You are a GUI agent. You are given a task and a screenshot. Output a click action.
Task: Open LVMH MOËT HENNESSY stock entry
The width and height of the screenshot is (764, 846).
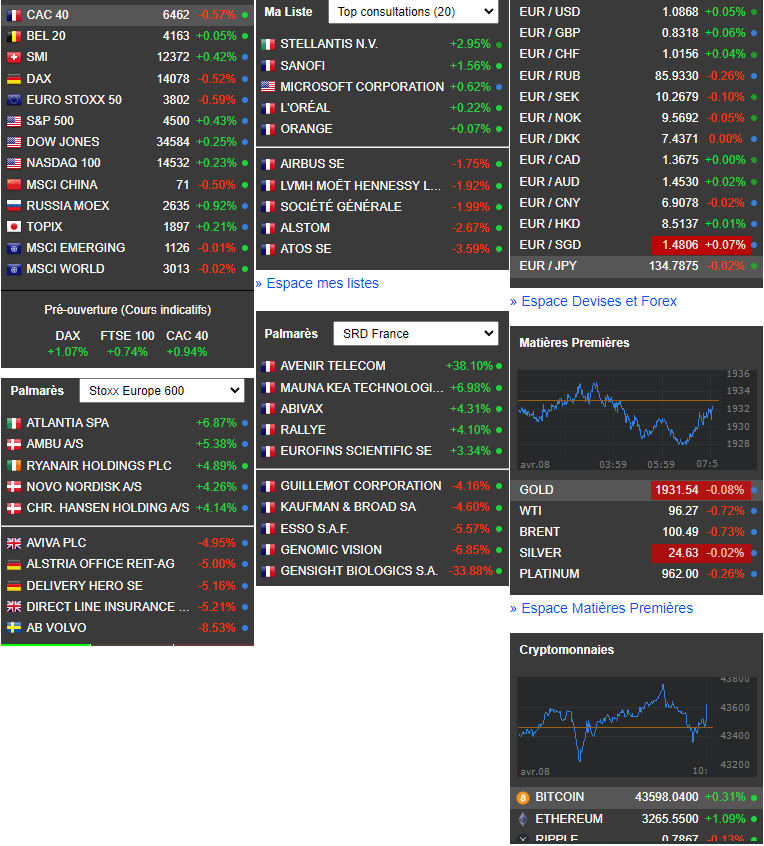coord(382,186)
